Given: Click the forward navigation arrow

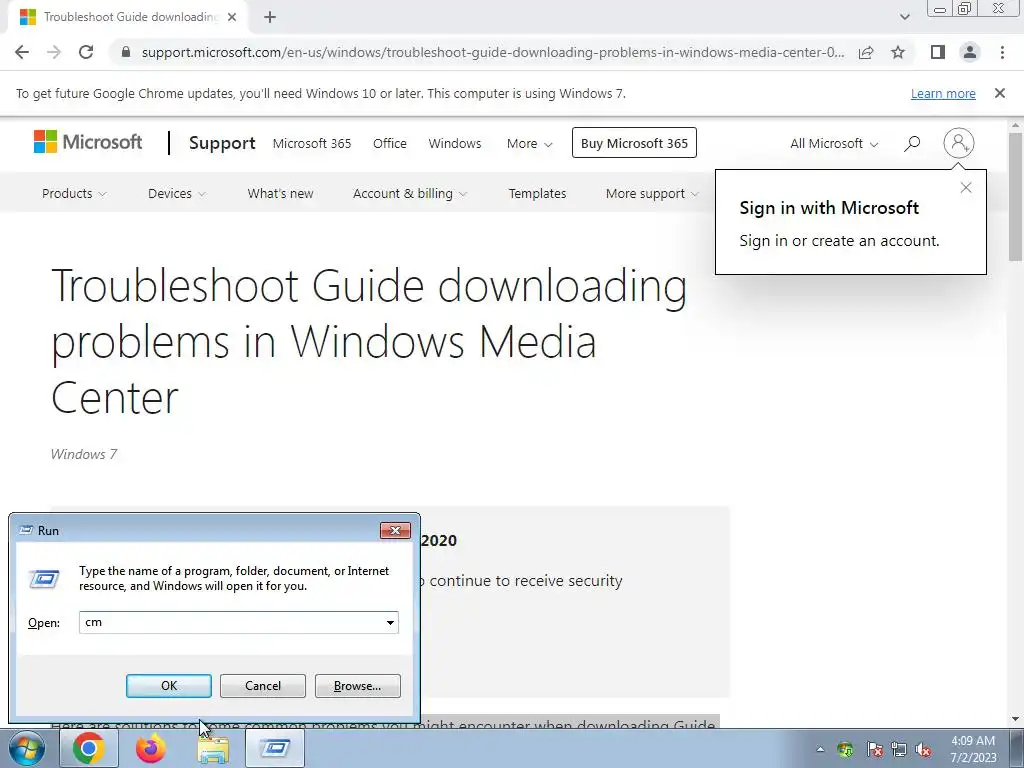Looking at the screenshot, I should coord(54,52).
